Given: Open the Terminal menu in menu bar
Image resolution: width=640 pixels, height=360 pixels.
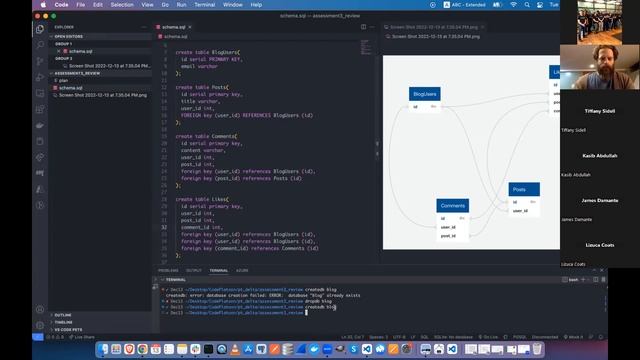Looking at the screenshot, I should (204, 5).
